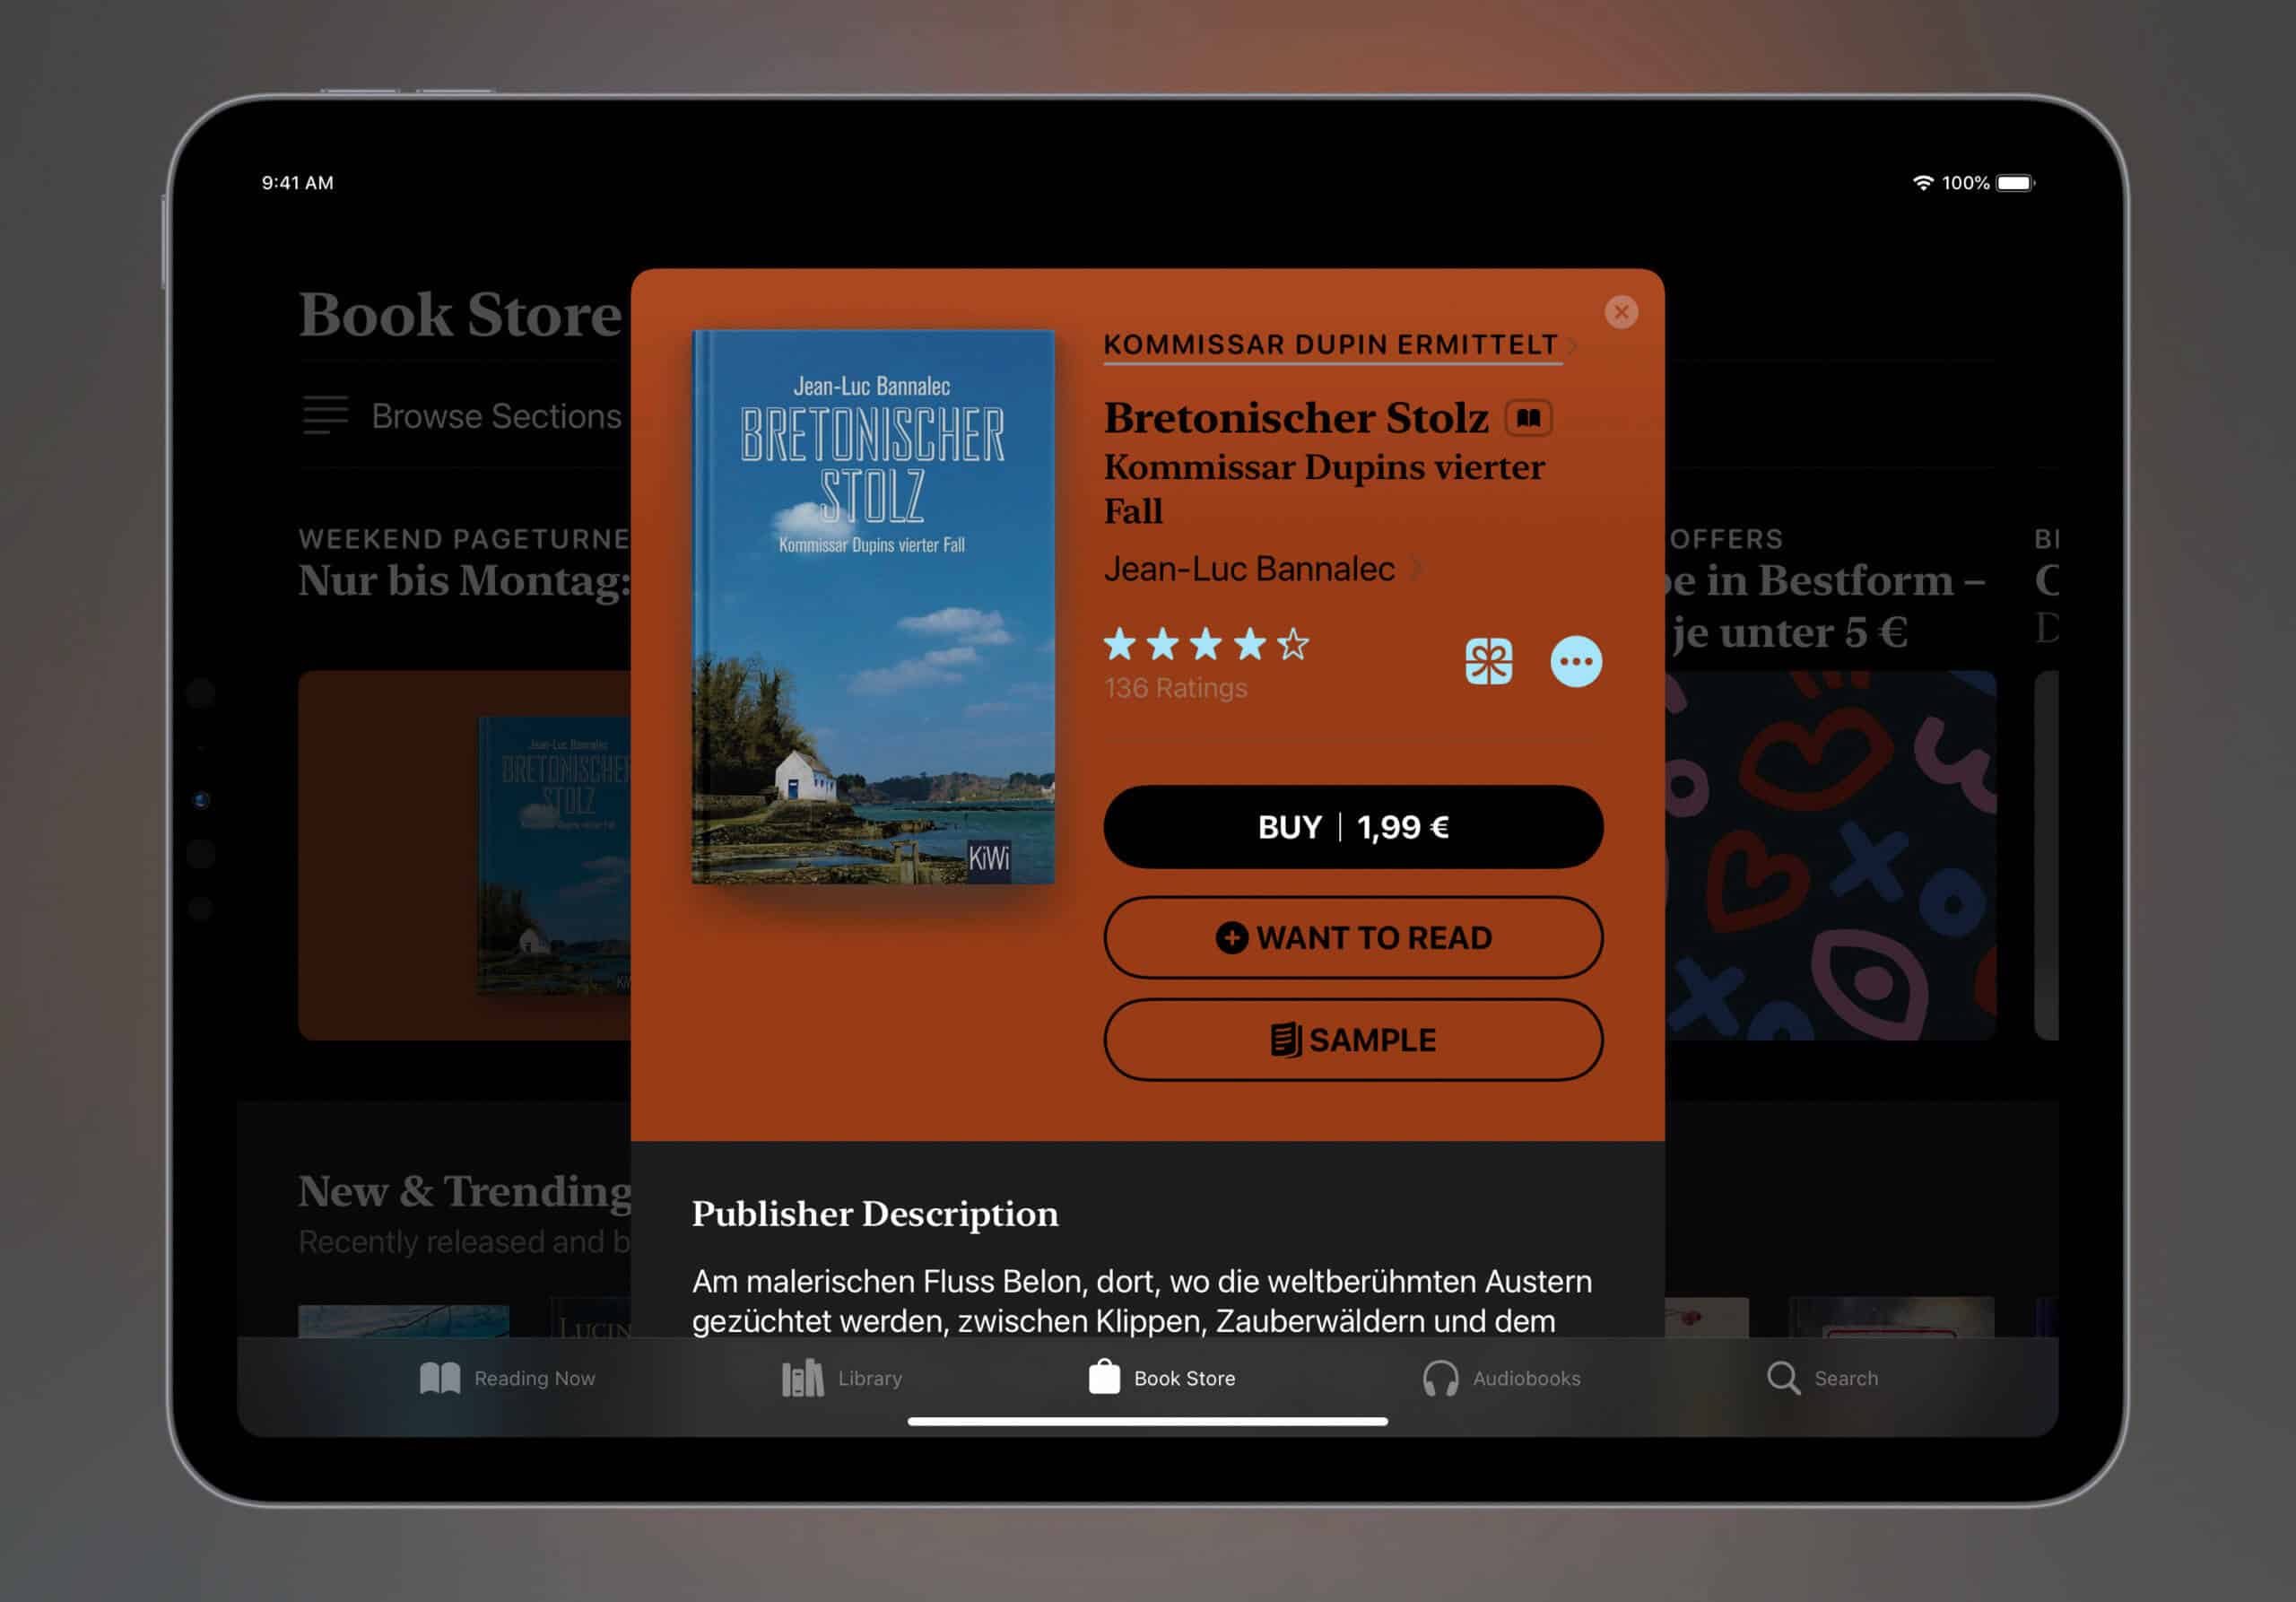Tap the New & Trending heading

click(x=465, y=1190)
